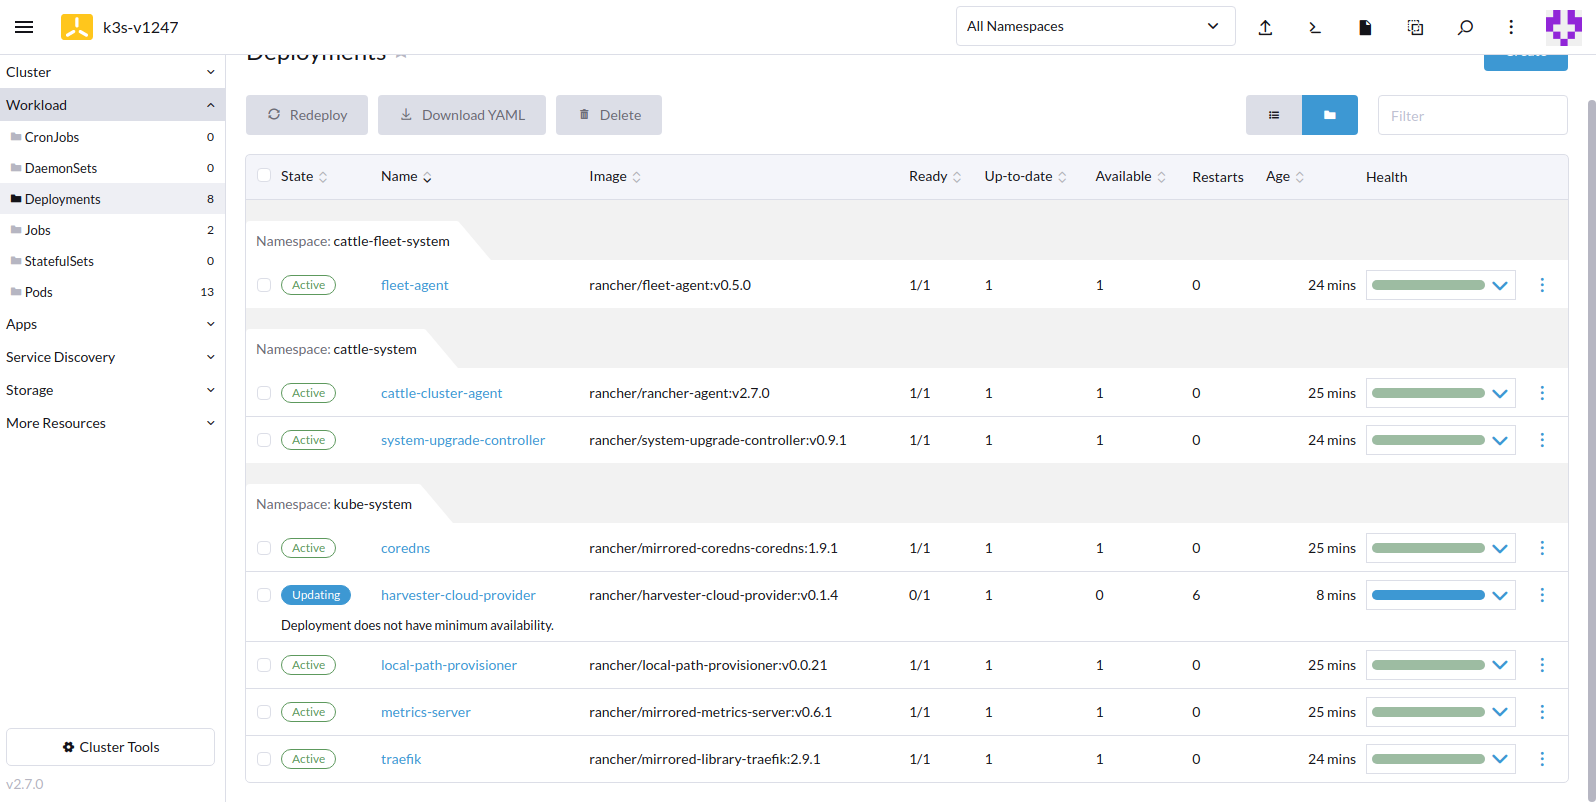The width and height of the screenshot is (1596, 802).
Task: Open DaemonSets in the sidebar
Action: point(112,168)
